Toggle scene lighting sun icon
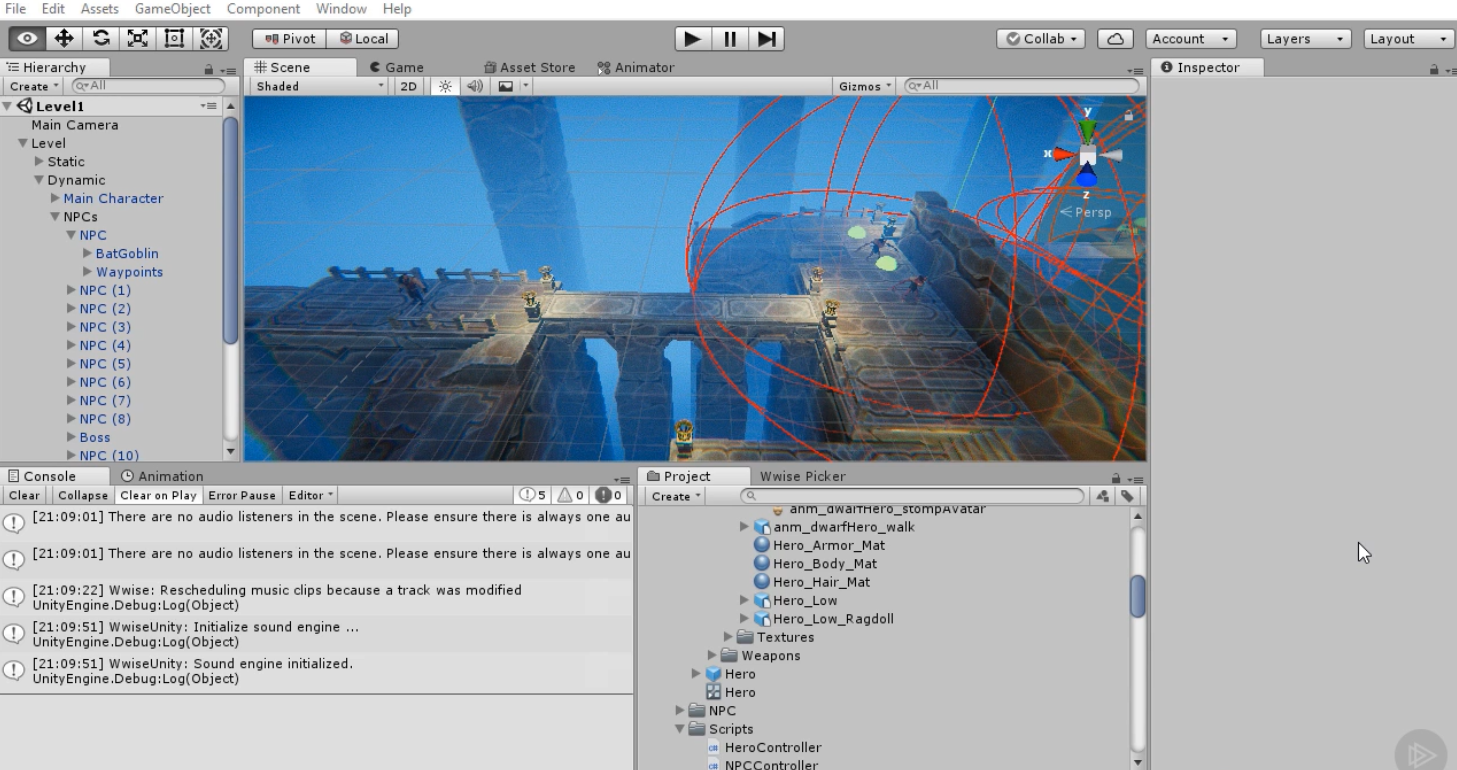 [x=445, y=86]
